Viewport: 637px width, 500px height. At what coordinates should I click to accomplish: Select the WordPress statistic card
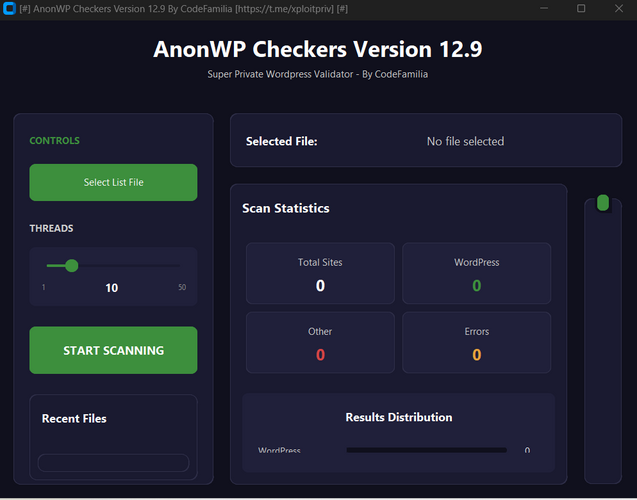(477, 273)
